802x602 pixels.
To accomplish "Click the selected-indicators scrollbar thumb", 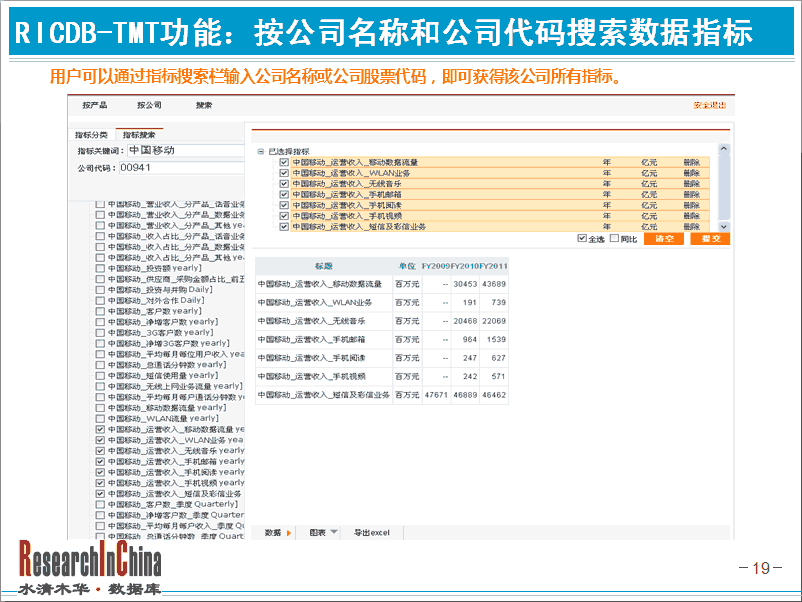I will pos(723,187).
